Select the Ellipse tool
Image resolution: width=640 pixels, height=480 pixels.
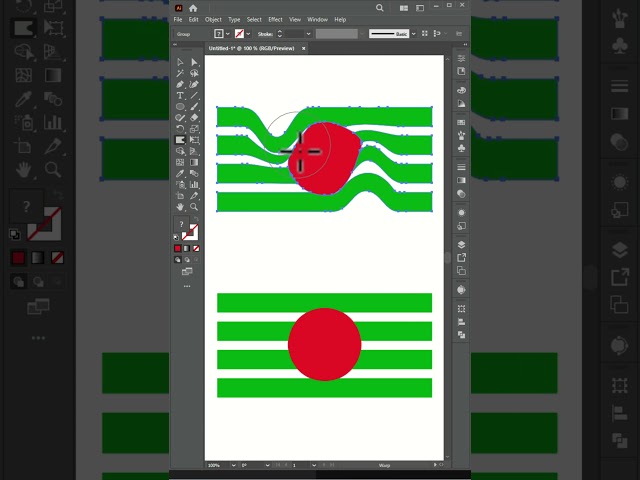(180, 107)
